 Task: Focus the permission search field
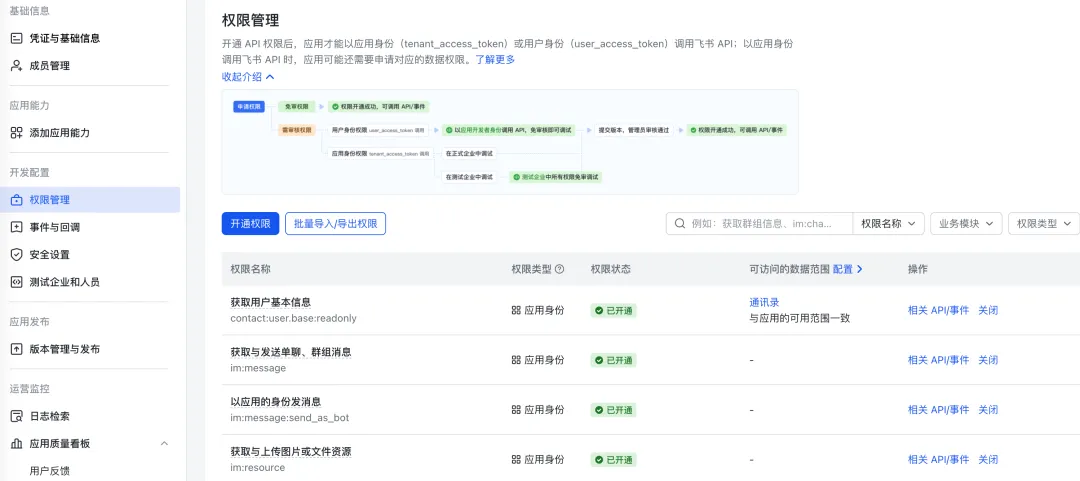[x=760, y=223]
